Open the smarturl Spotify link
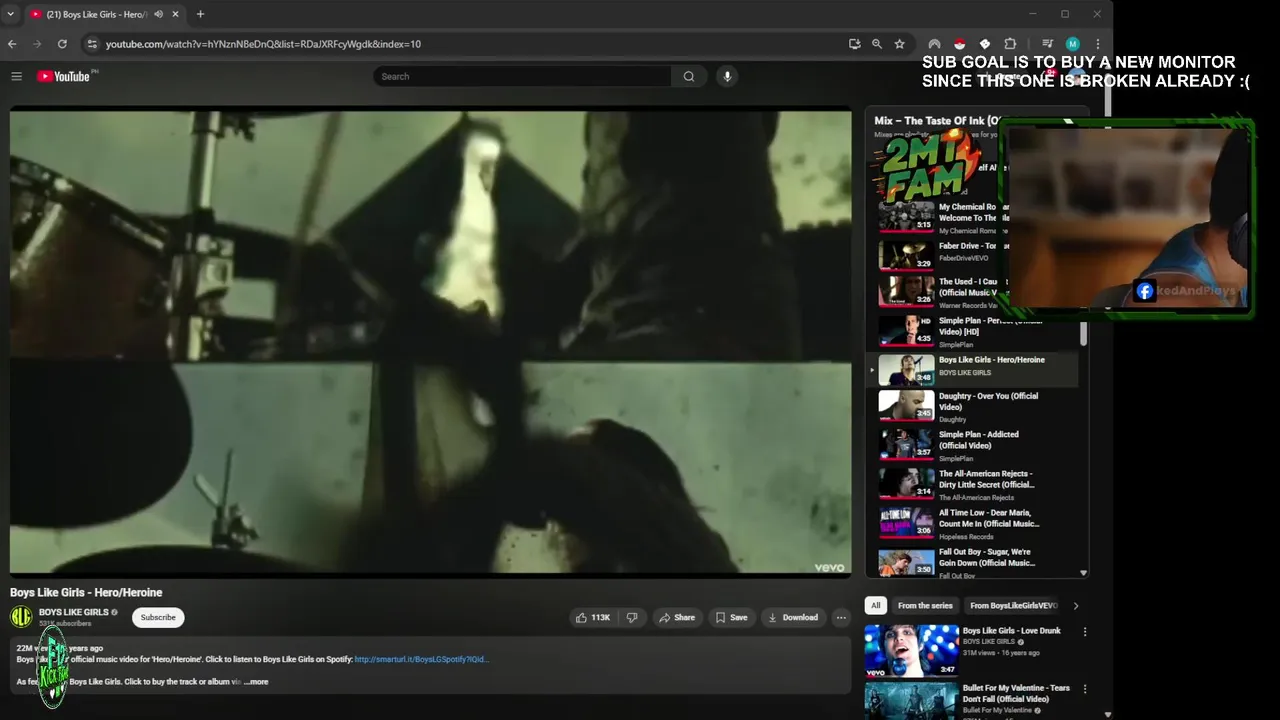The height and width of the screenshot is (720, 1280). pyautogui.click(x=421, y=660)
